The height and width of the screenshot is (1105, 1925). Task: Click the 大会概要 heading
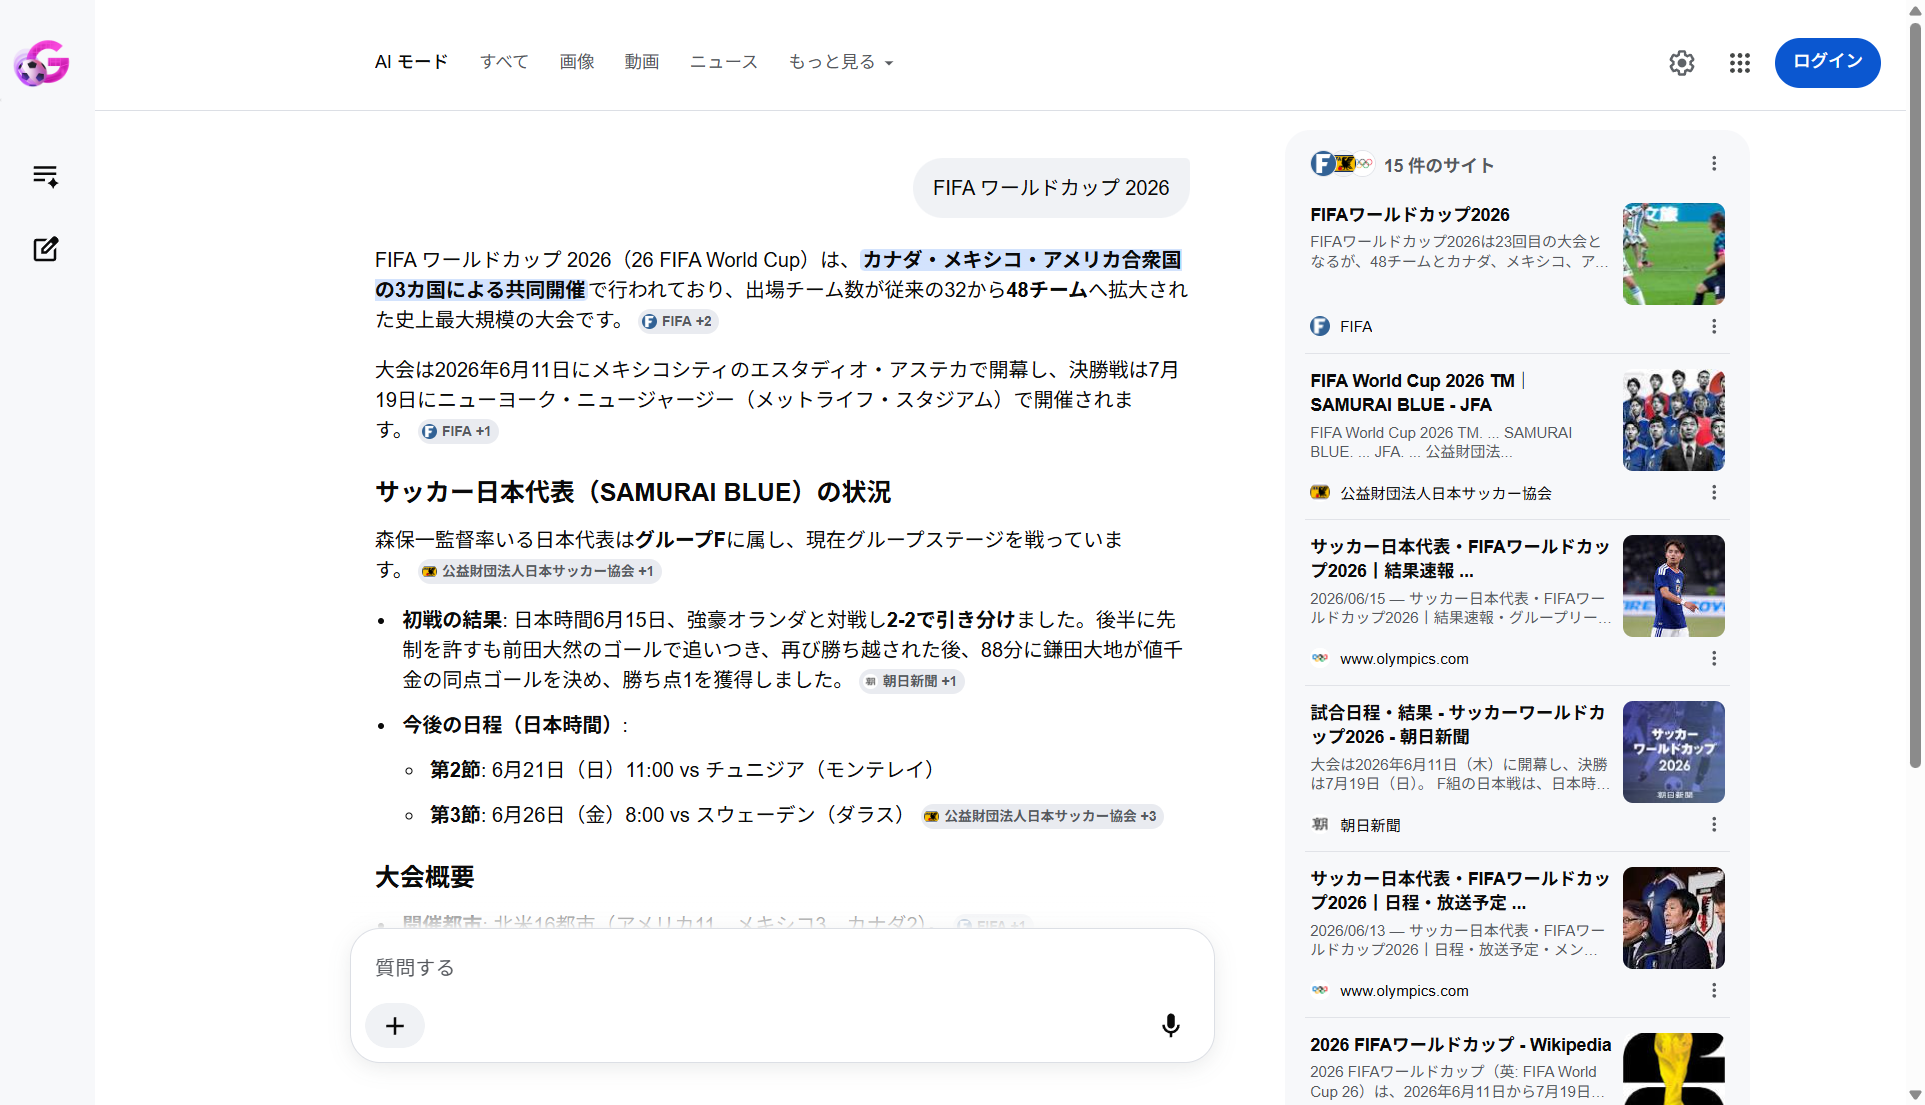tap(425, 878)
